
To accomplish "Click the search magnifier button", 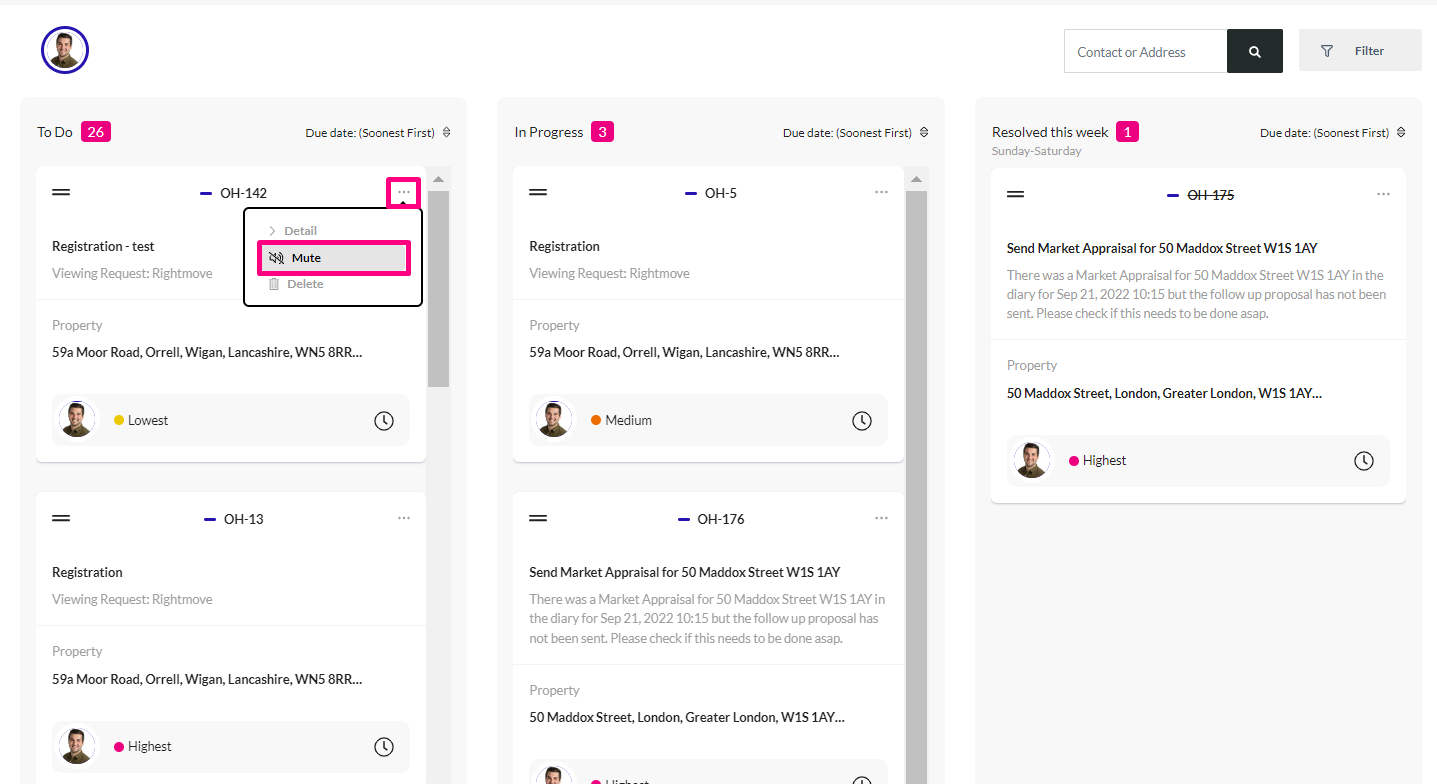I will (x=1254, y=51).
